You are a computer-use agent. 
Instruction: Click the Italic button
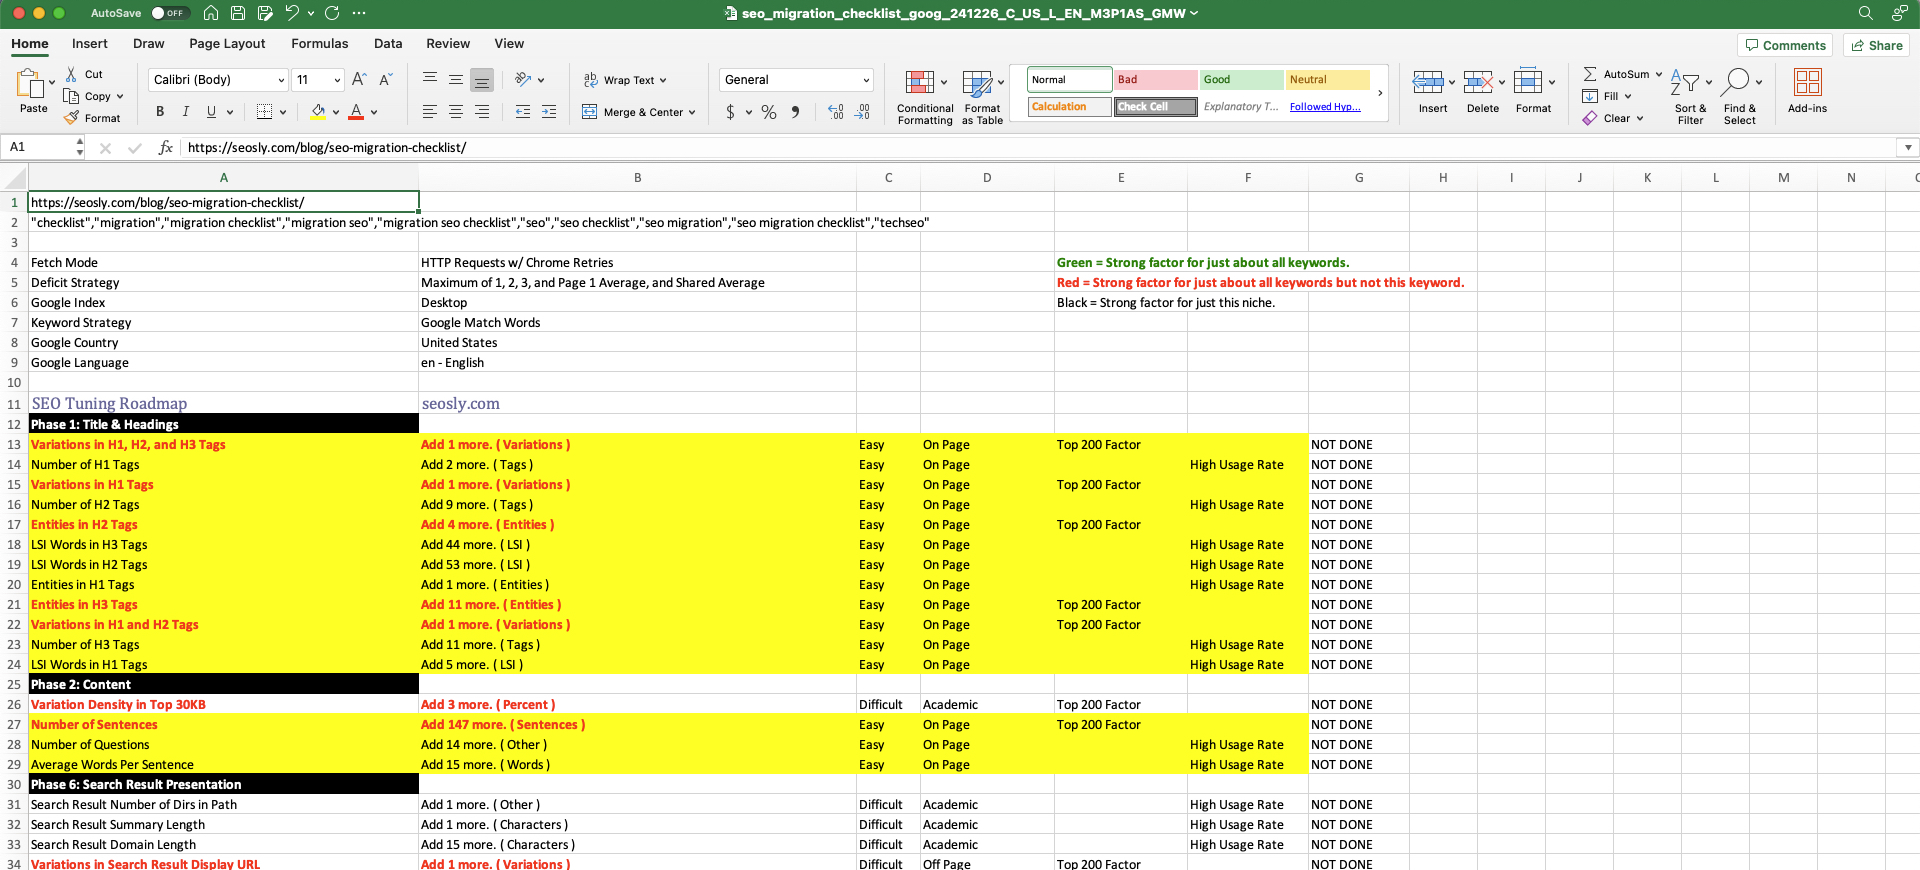pyautogui.click(x=185, y=112)
